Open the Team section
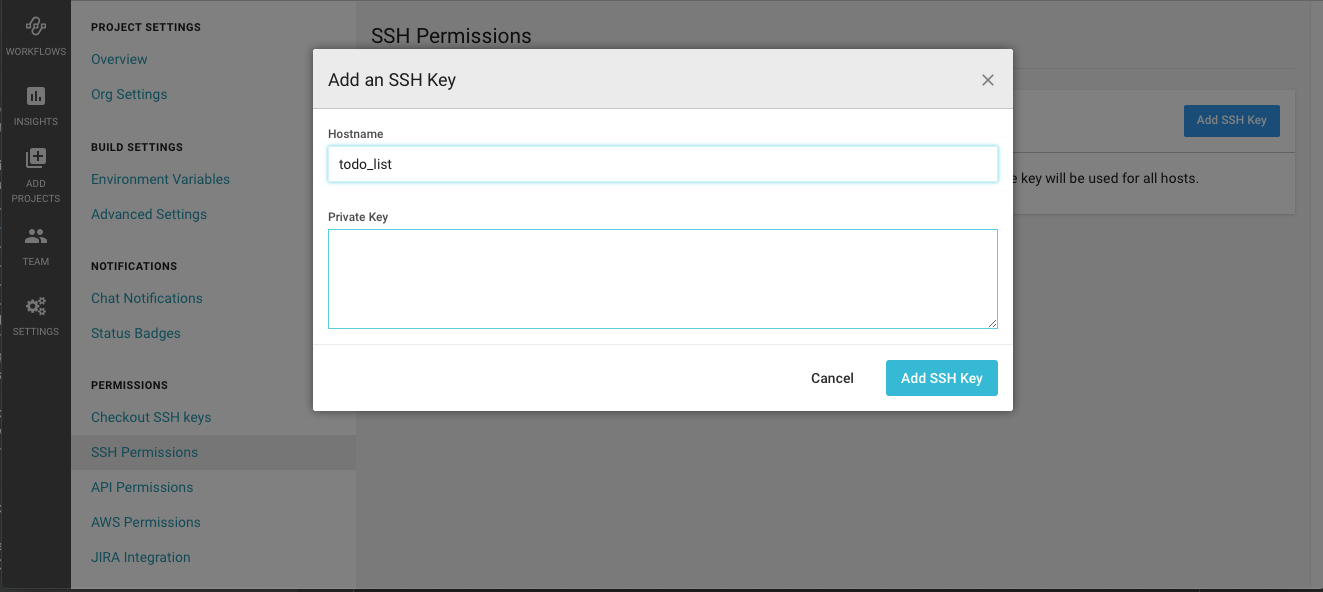The height and width of the screenshot is (592, 1323). (x=36, y=243)
